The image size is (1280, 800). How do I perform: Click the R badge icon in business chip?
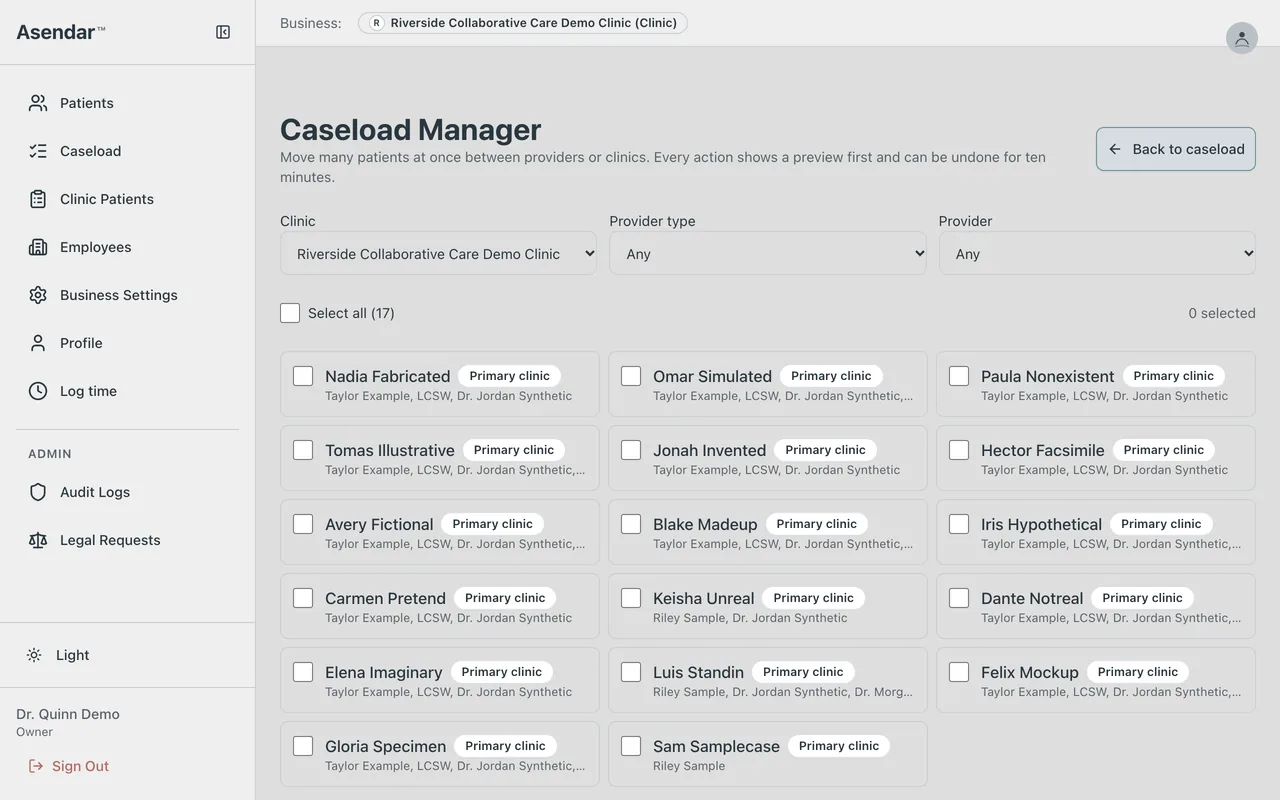[x=376, y=23]
